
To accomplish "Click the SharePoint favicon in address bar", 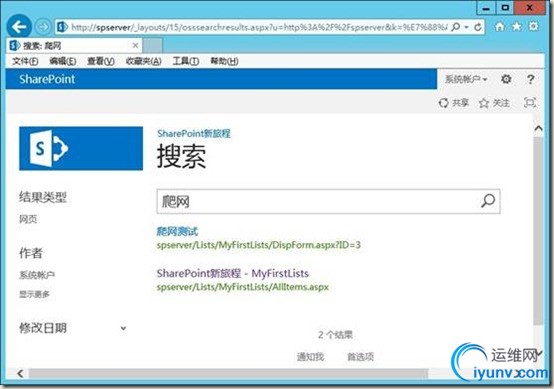I will coord(63,27).
